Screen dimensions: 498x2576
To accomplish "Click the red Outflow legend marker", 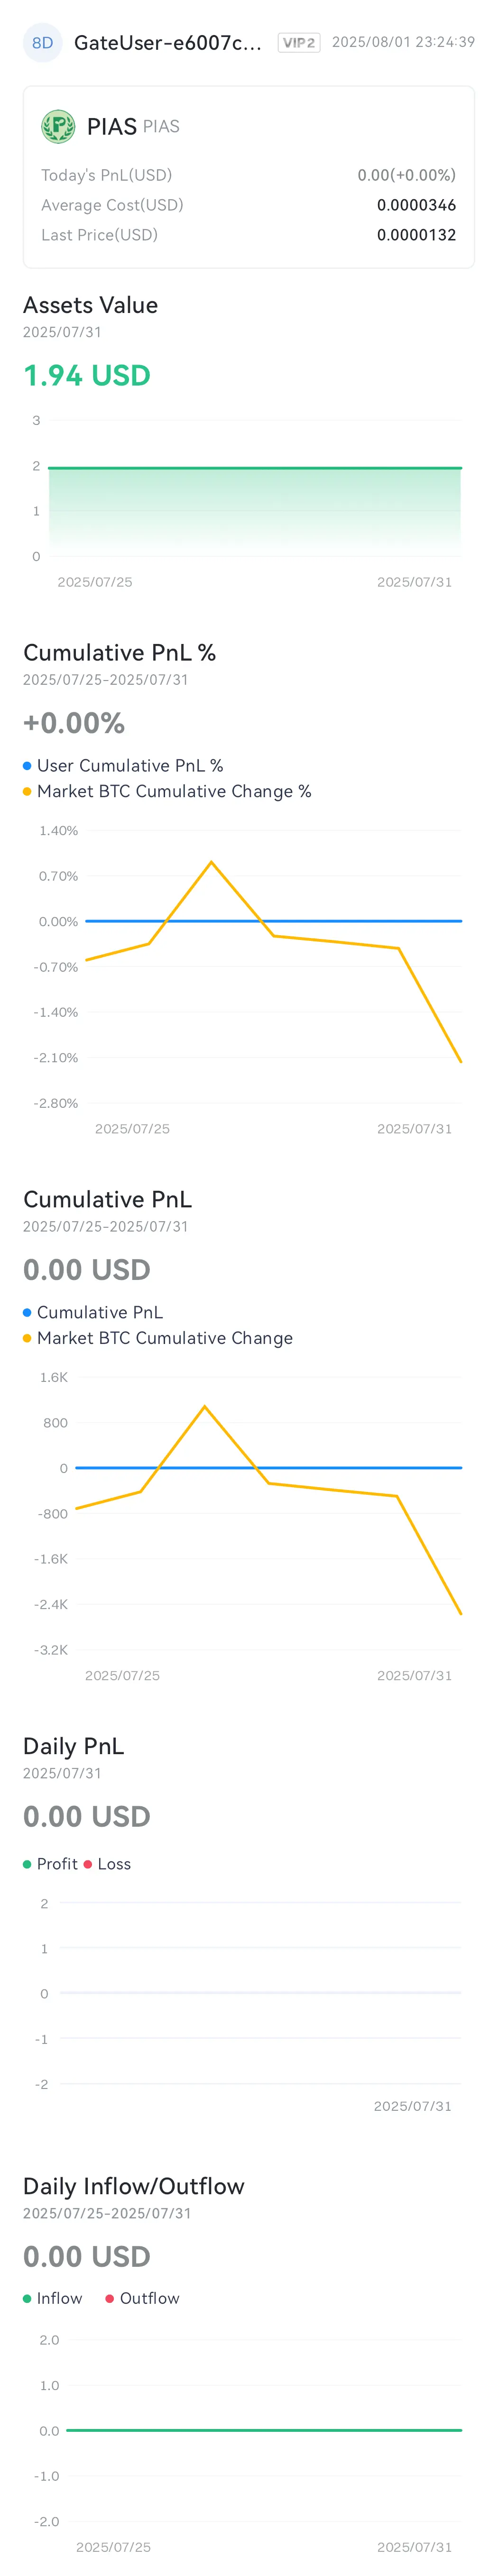I will (x=110, y=2298).
